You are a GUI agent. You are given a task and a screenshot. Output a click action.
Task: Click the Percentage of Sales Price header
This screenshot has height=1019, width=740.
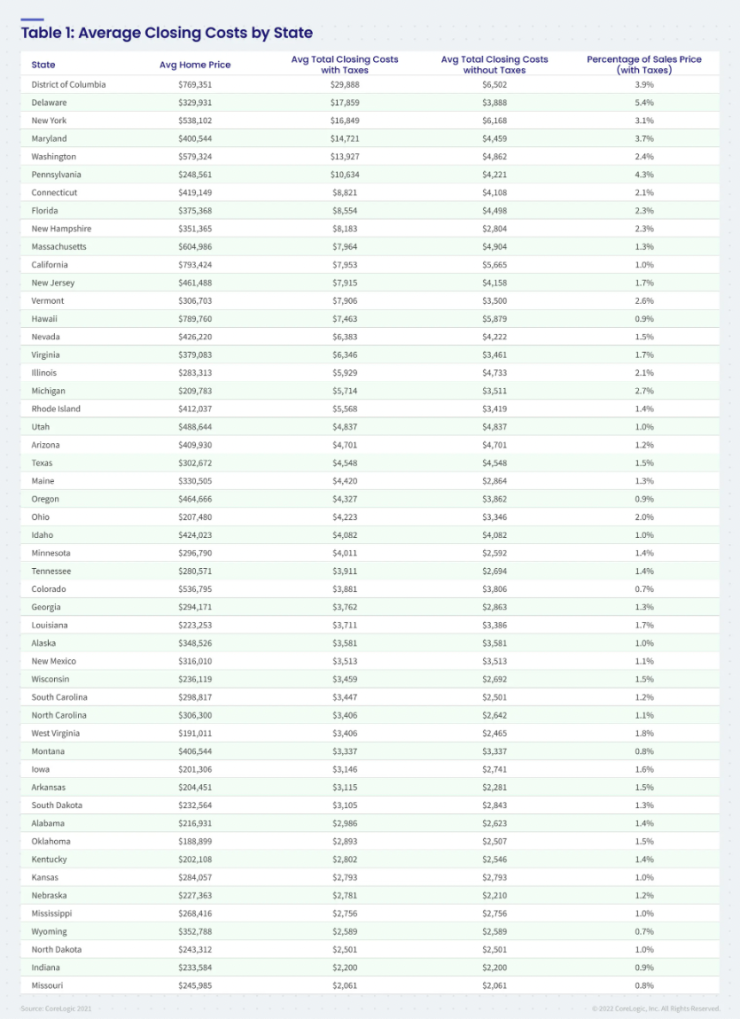(644, 65)
